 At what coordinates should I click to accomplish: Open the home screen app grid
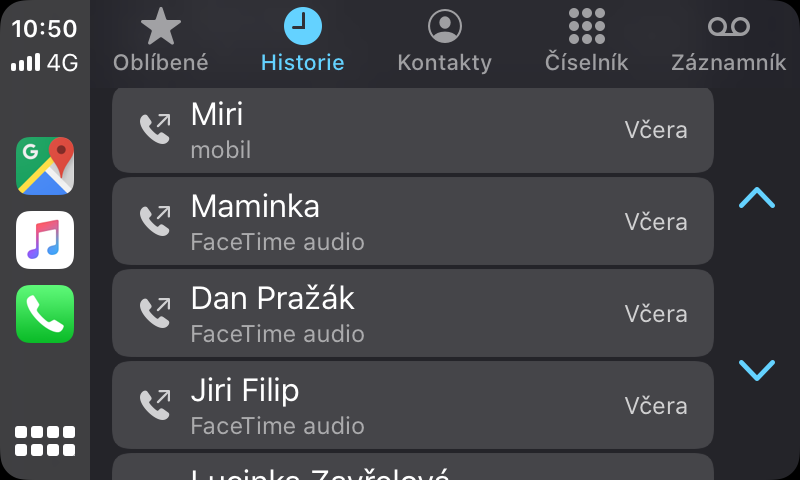click(45, 440)
